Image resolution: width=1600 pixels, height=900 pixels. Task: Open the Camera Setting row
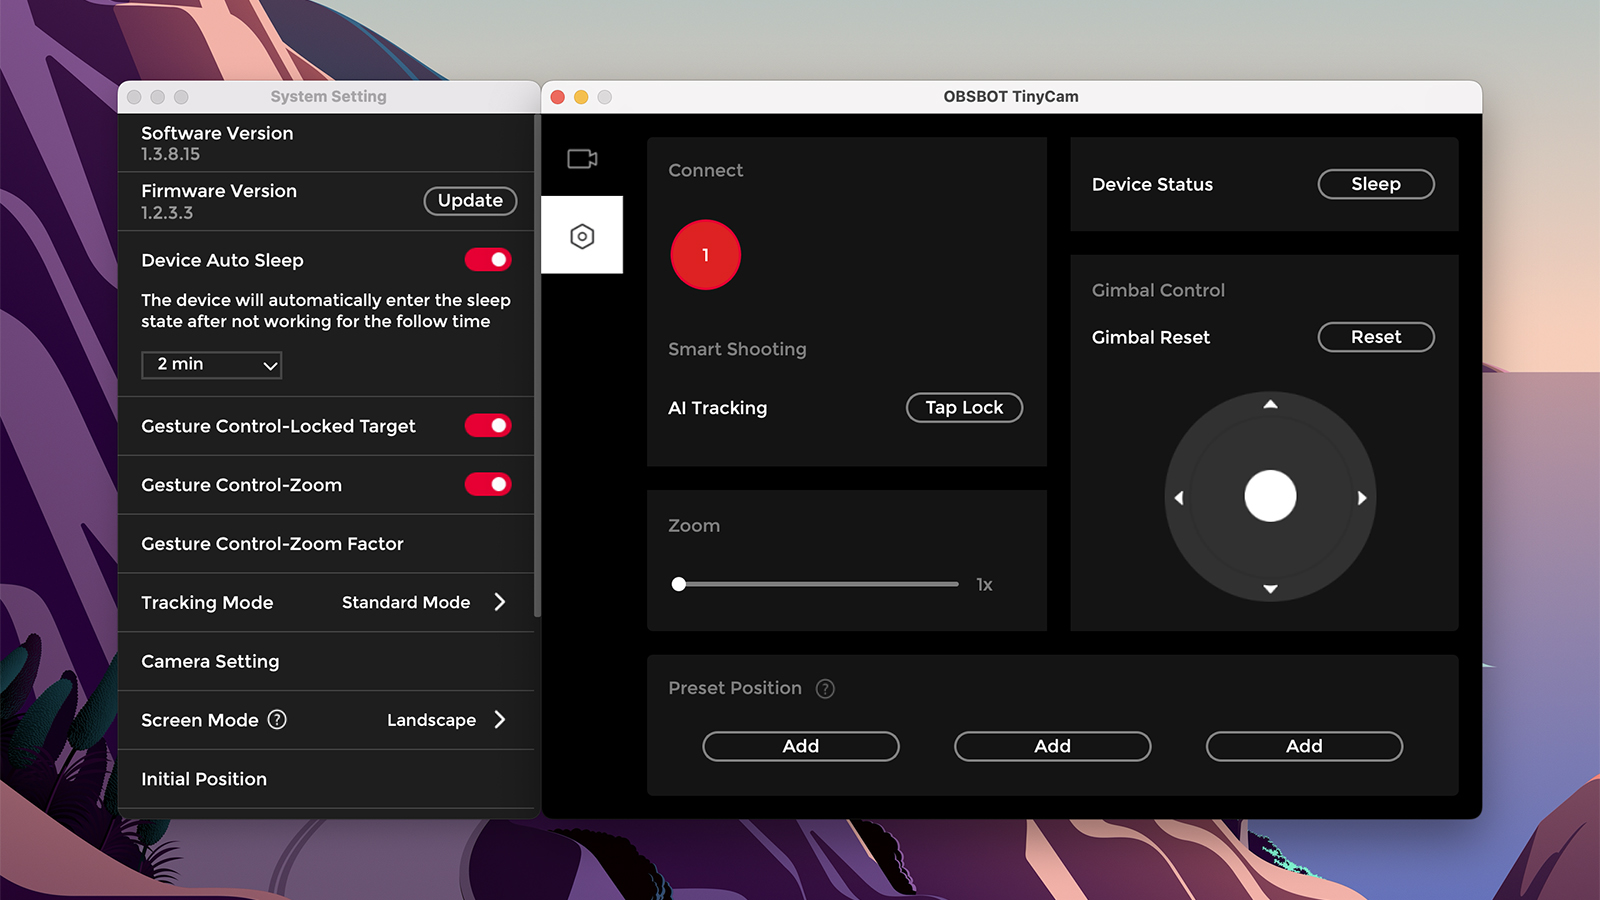click(326, 661)
